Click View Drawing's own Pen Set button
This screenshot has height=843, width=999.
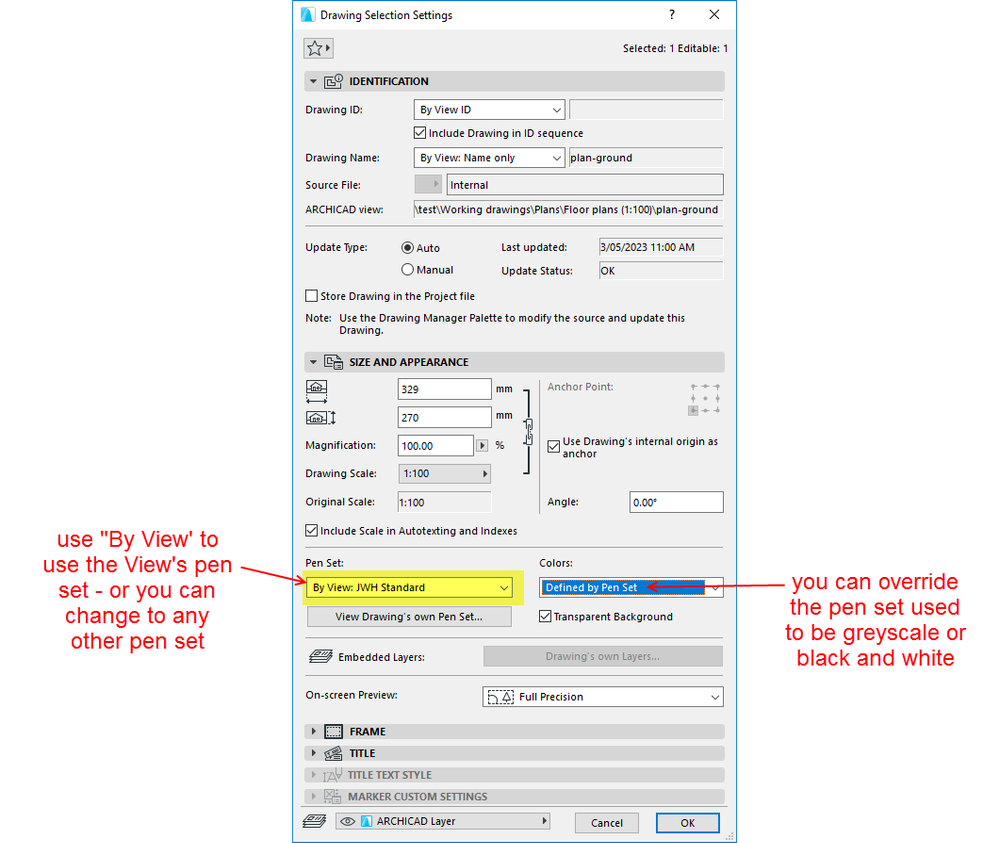[x=409, y=616]
